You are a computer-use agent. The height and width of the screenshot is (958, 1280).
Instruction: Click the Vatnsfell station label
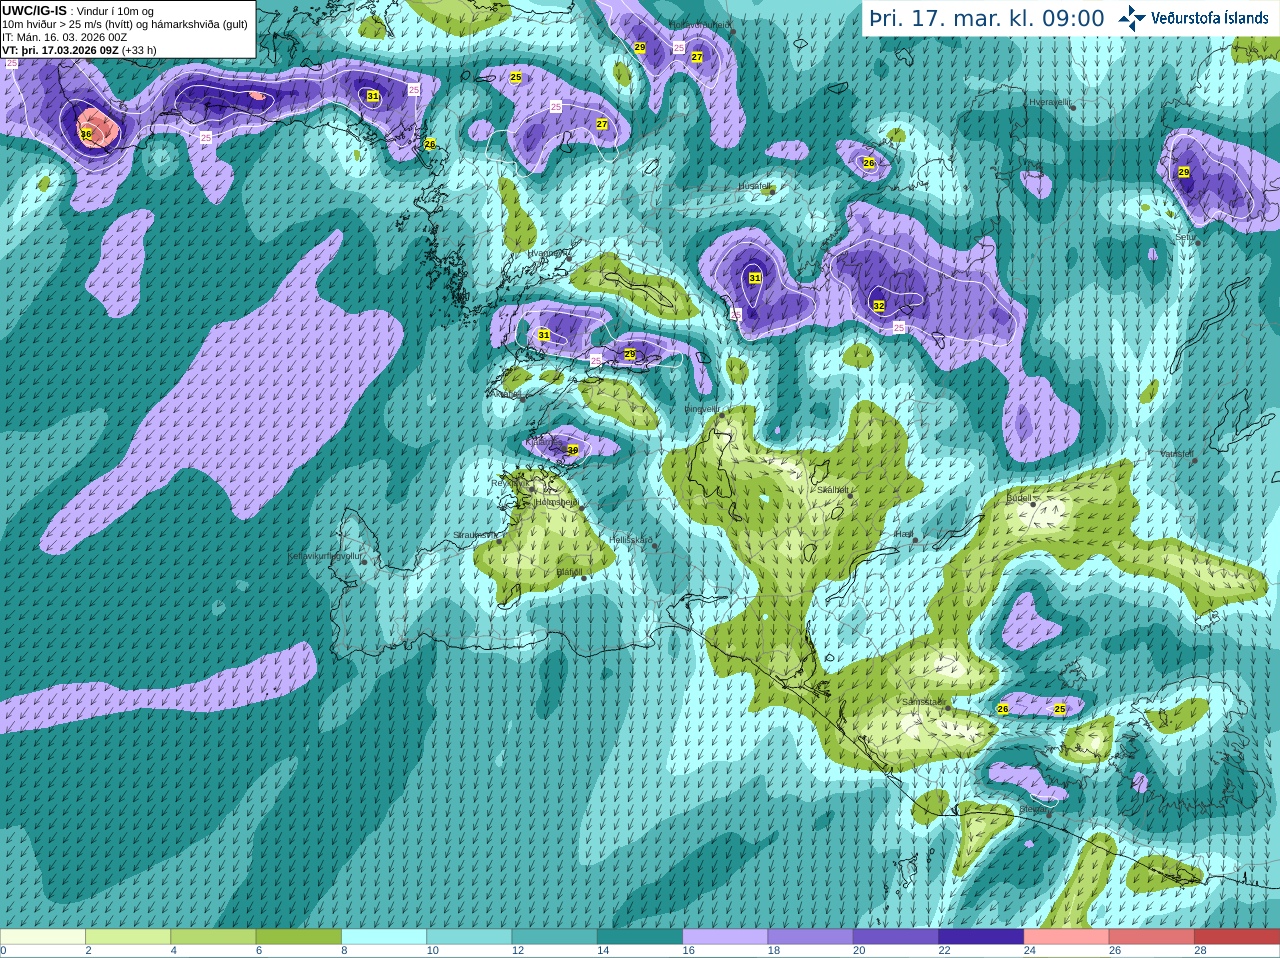point(1177,454)
